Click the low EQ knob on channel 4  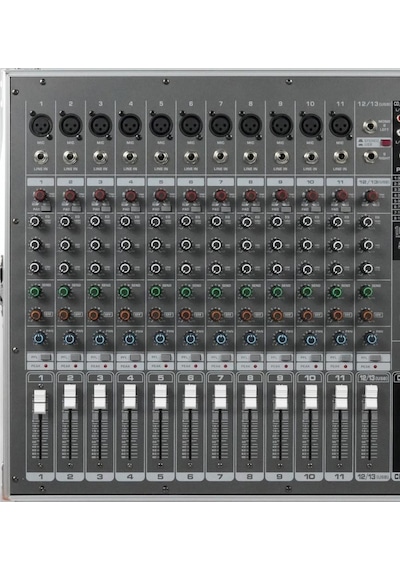click(125, 268)
